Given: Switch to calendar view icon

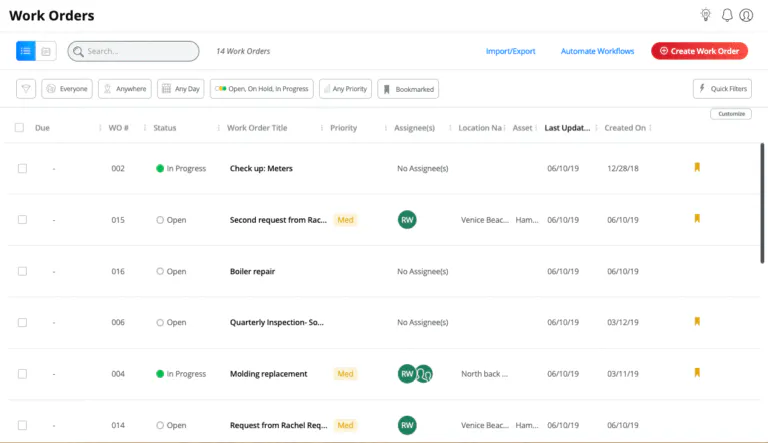Looking at the screenshot, I should coord(46,51).
